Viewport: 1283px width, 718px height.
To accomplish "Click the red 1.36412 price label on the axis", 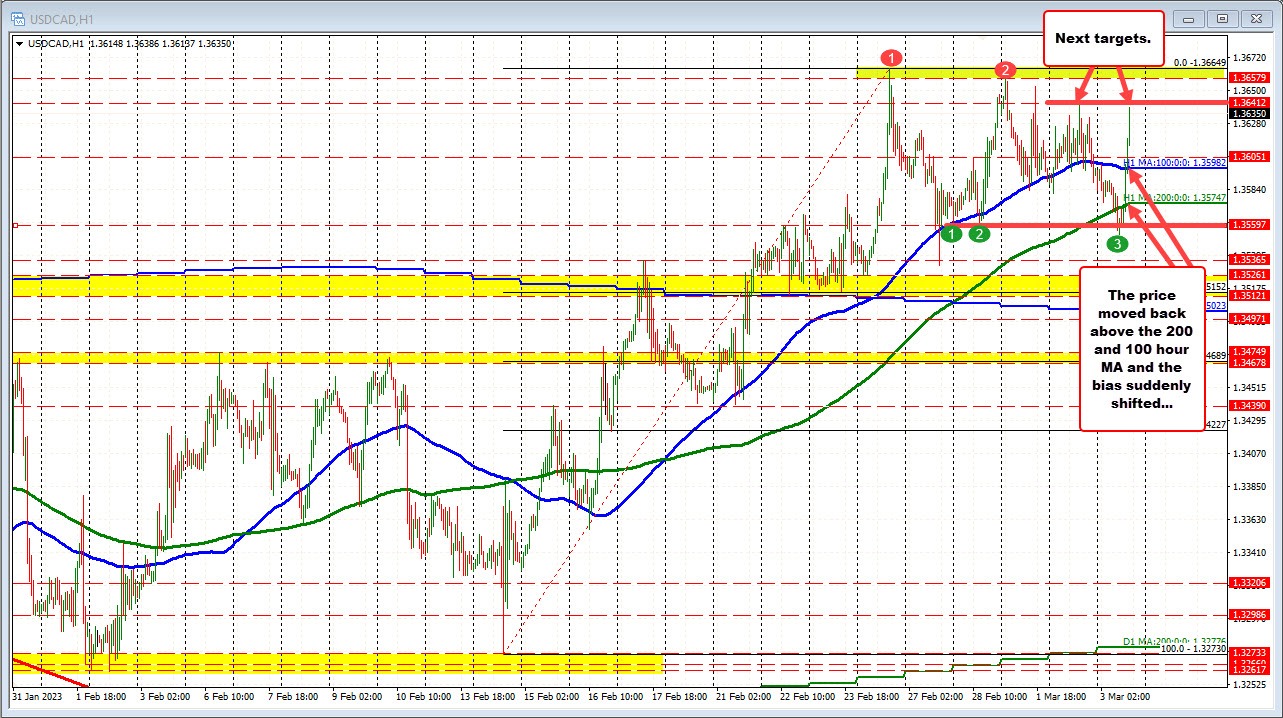I will pyautogui.click(x=1248, y=101).
